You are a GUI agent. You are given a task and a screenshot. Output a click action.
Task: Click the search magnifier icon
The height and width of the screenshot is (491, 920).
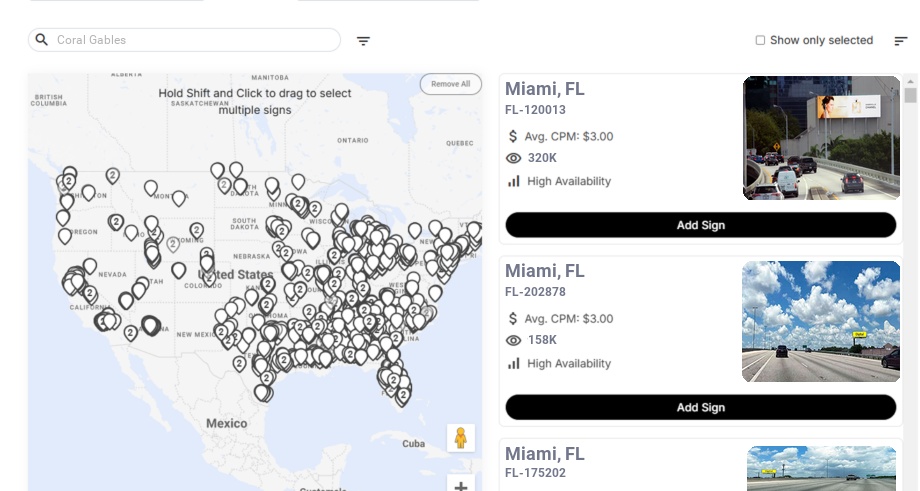[x=42, y=40]
